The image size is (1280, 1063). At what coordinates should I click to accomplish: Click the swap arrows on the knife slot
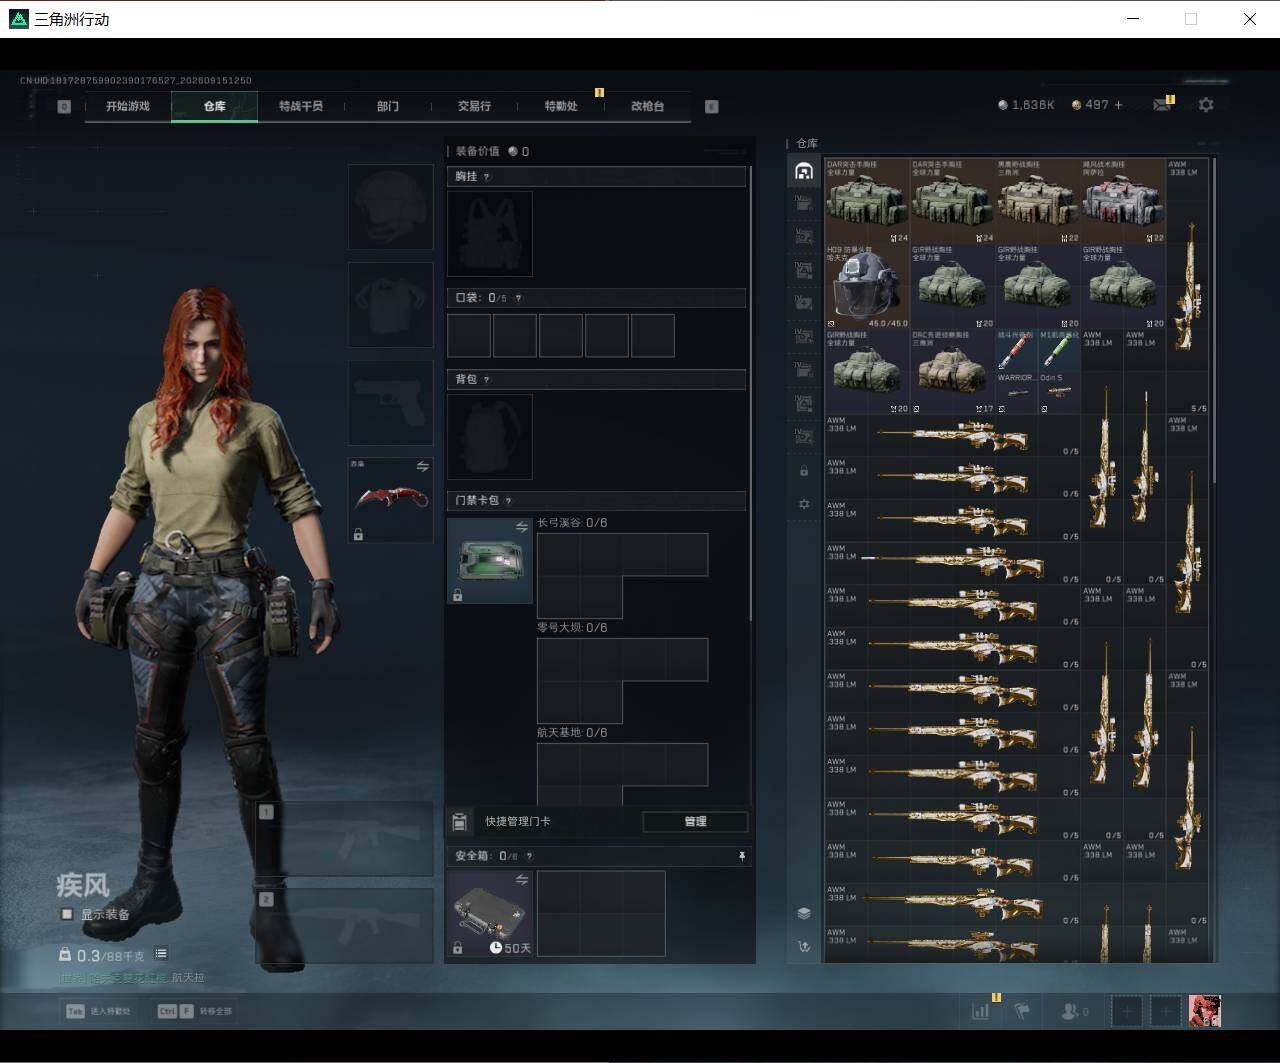(422, 467)
